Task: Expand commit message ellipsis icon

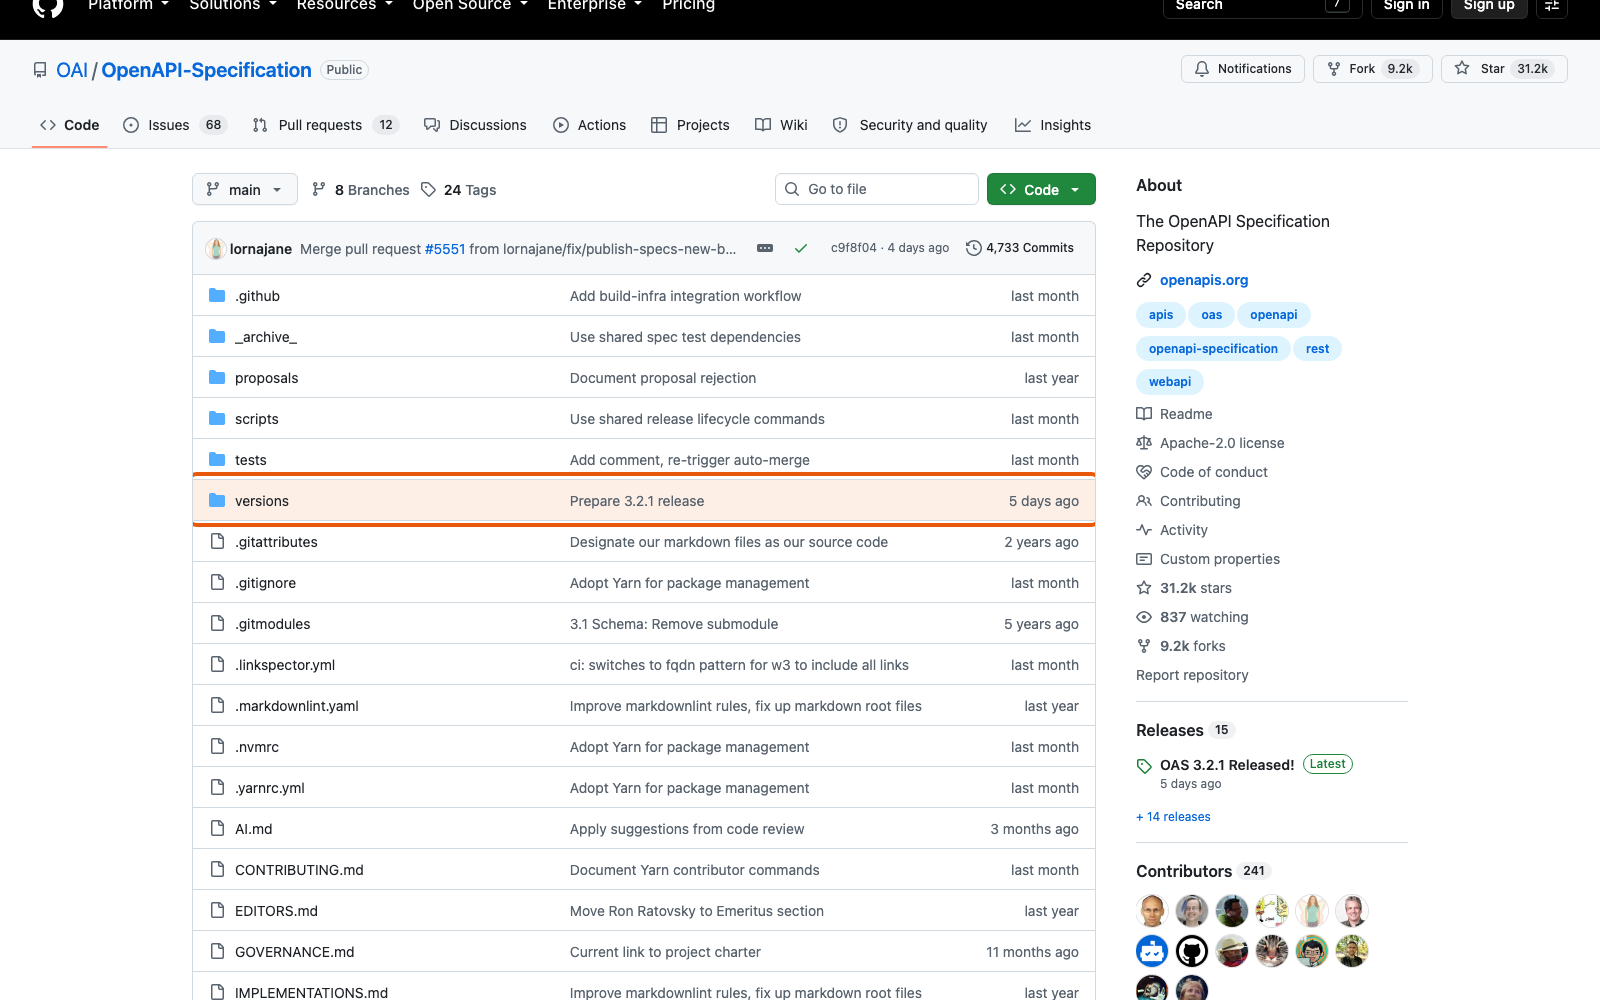Action: pos(765,248)
